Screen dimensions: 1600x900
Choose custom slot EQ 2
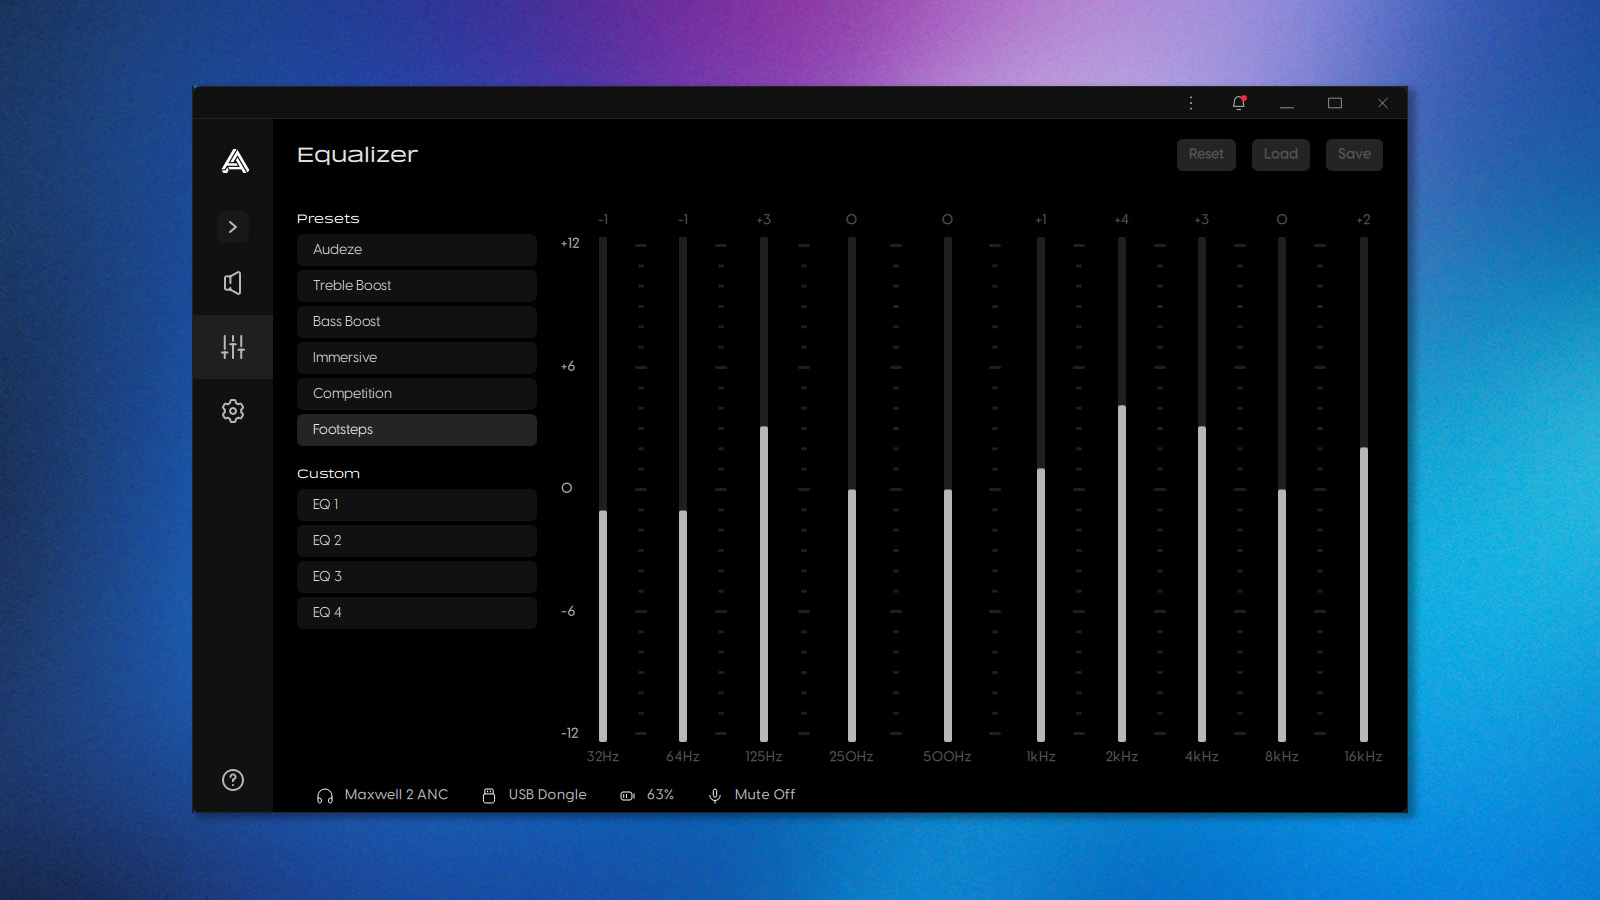coord(417,541)
